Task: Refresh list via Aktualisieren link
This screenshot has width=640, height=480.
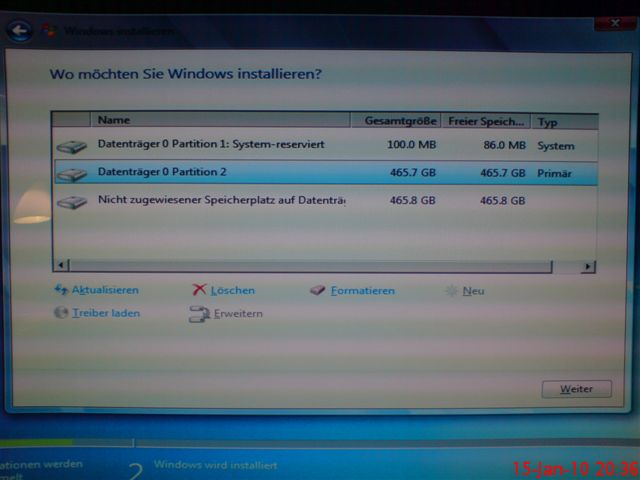Action: tap(105, 290)
